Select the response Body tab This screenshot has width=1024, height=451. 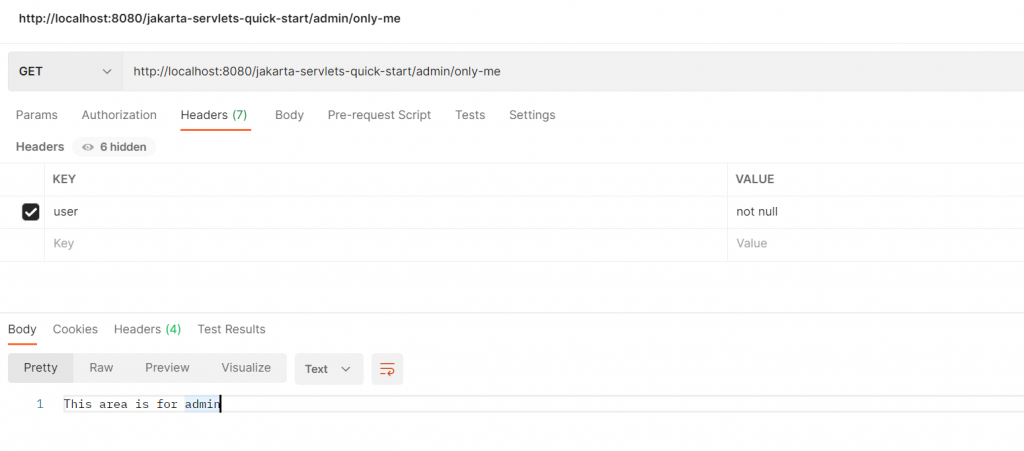pos(22,330)
